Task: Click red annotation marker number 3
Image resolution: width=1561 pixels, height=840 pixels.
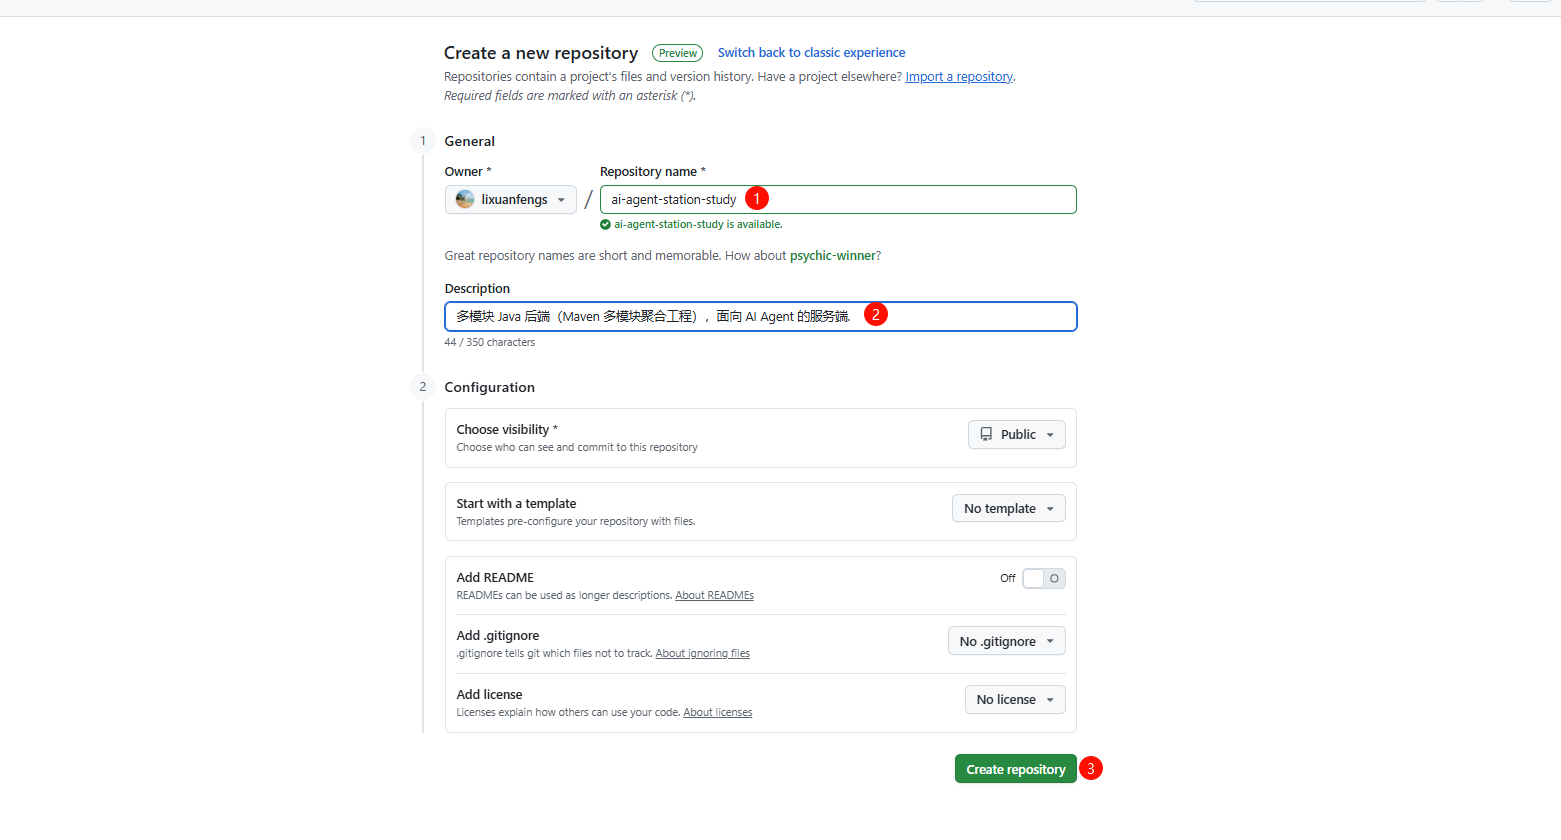Action: click(x=1091, y=769)
